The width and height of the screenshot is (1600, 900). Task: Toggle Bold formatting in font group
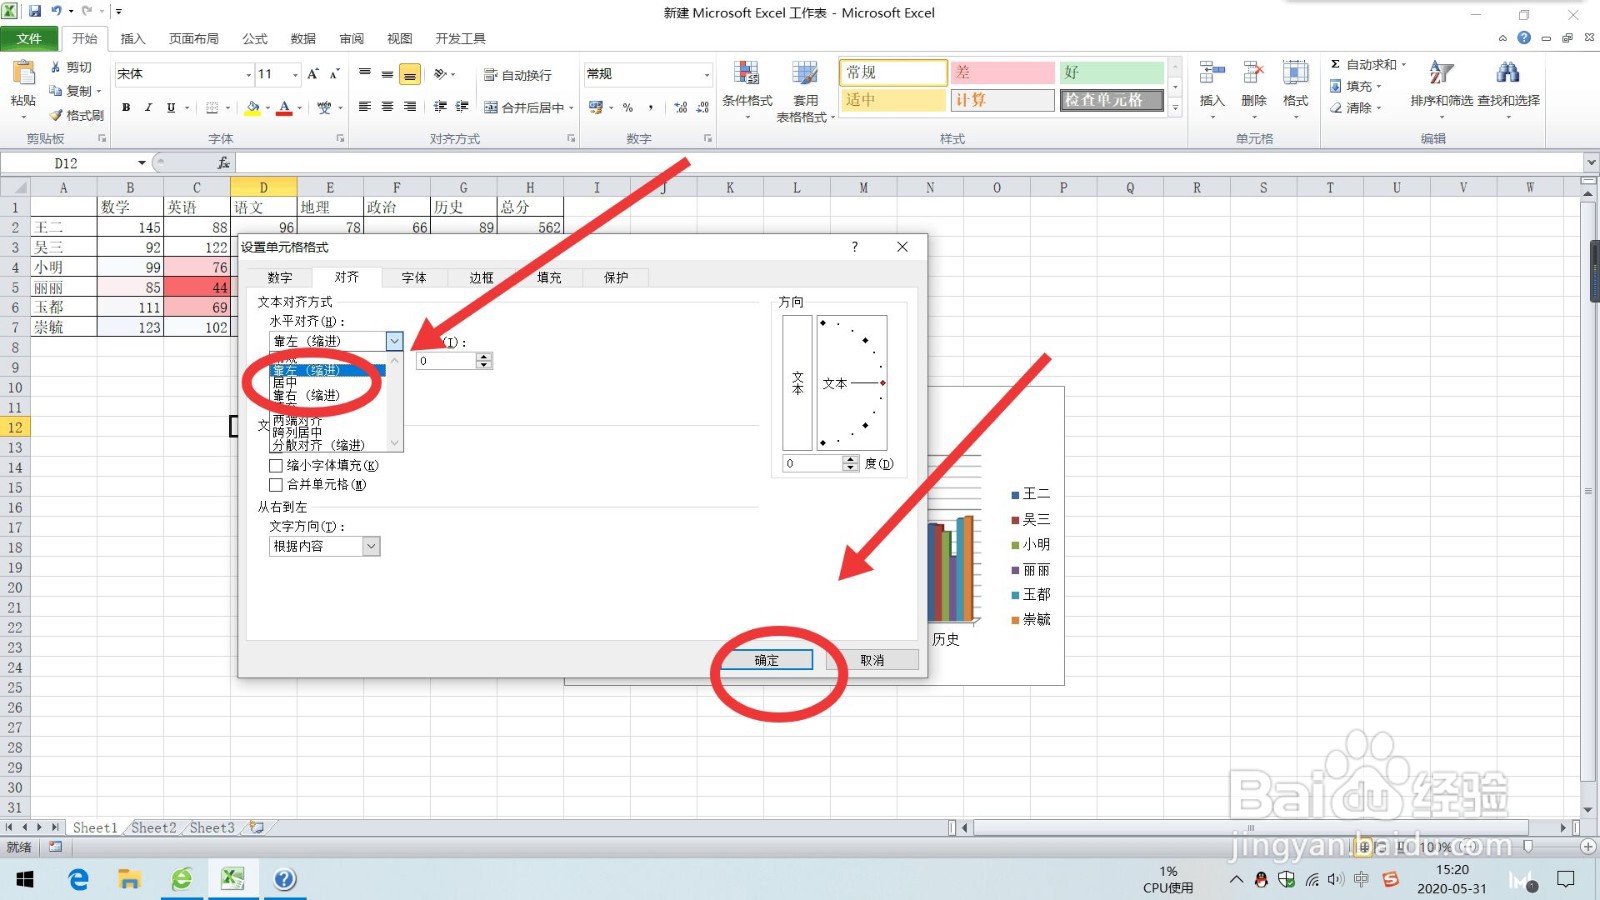[126, 107]
